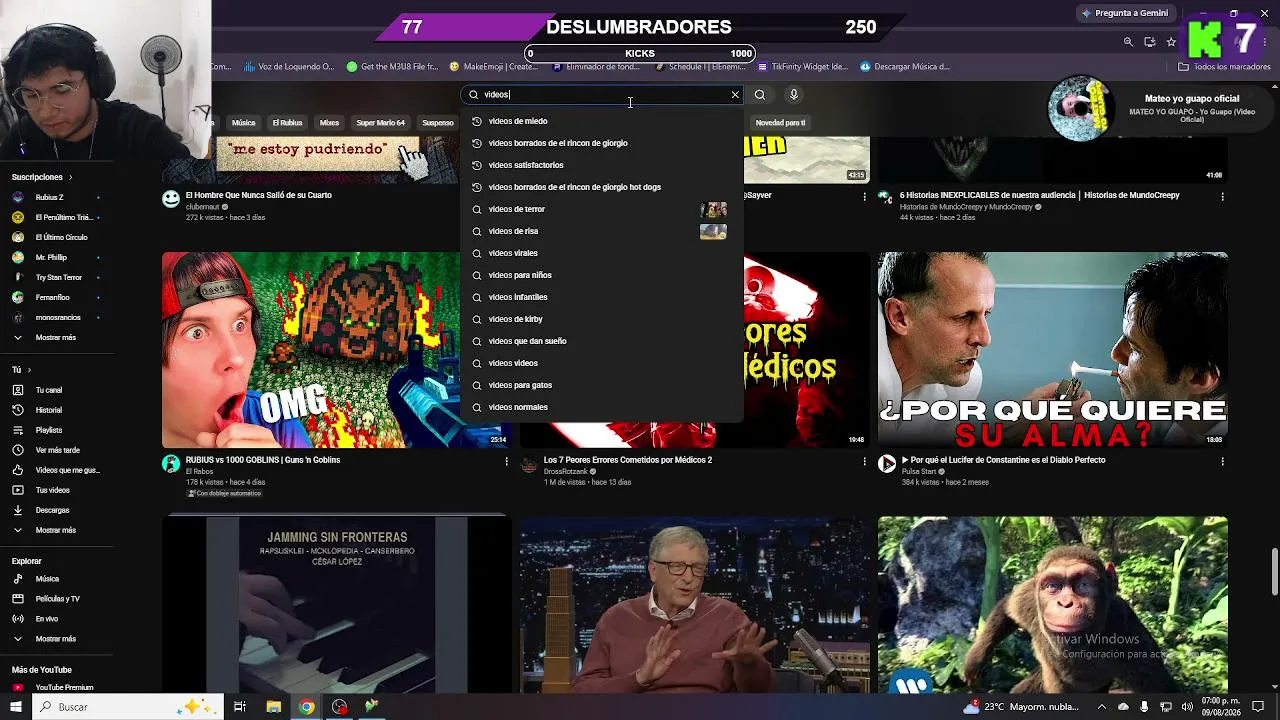Image resolution: width=1280 pixels, height=720 pixels.
Task: Select suggestion 'videos satisfactorios'
Action: pyautogui.click(x=601, y=165)
